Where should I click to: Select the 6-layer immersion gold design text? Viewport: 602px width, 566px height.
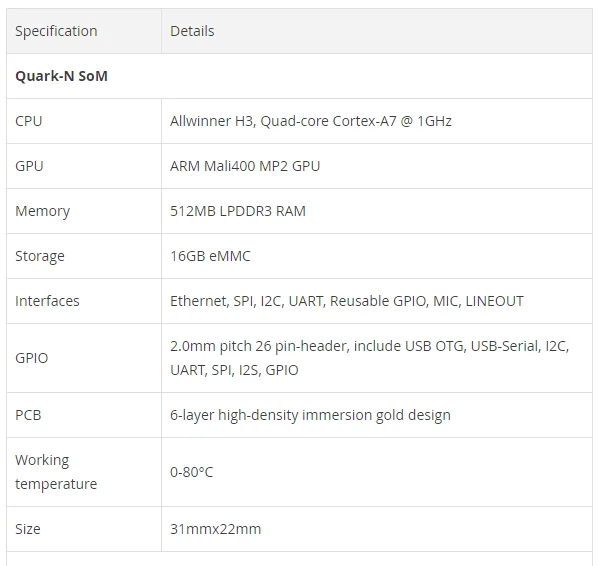[x=310, y=414]
